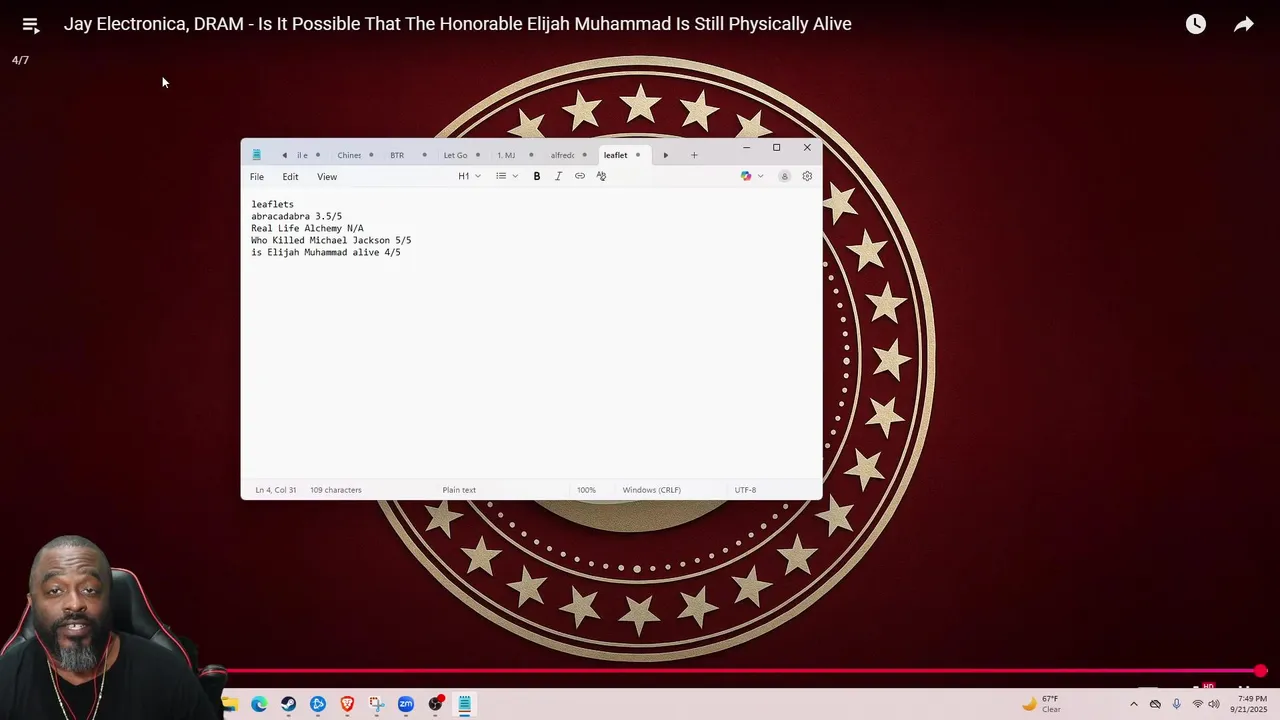
Task: Click line 'Real Life Alchemy N/A'
Action: click(307, 228)
